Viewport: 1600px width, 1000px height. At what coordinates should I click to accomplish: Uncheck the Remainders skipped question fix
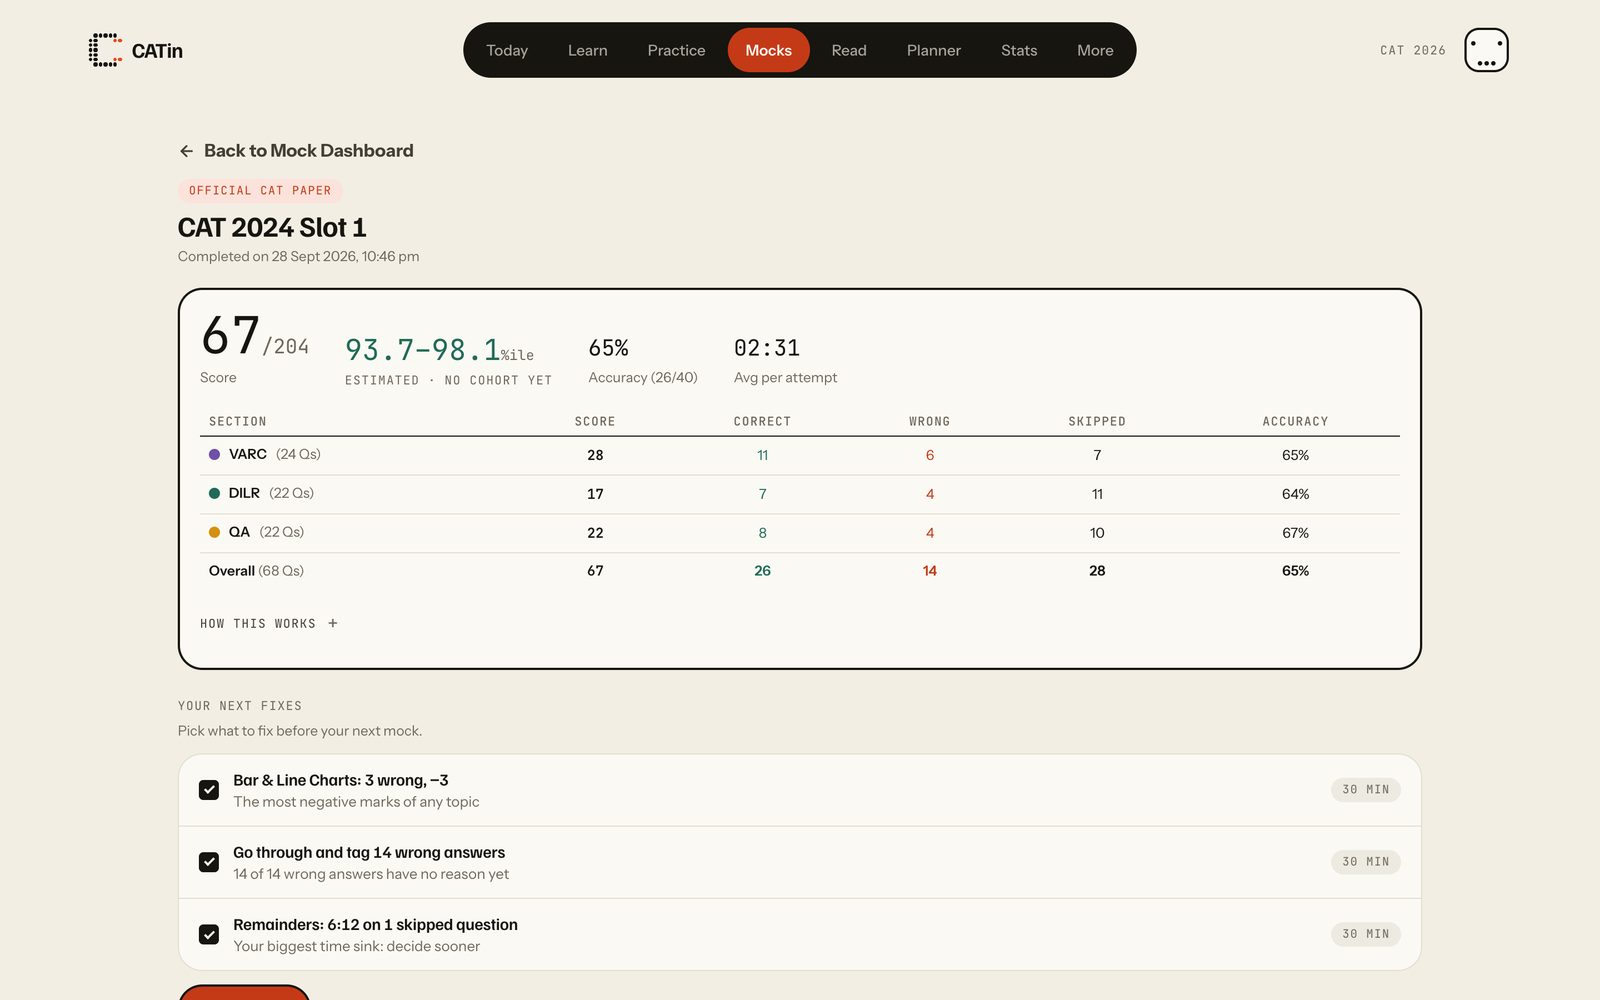(x=209, y=934)
